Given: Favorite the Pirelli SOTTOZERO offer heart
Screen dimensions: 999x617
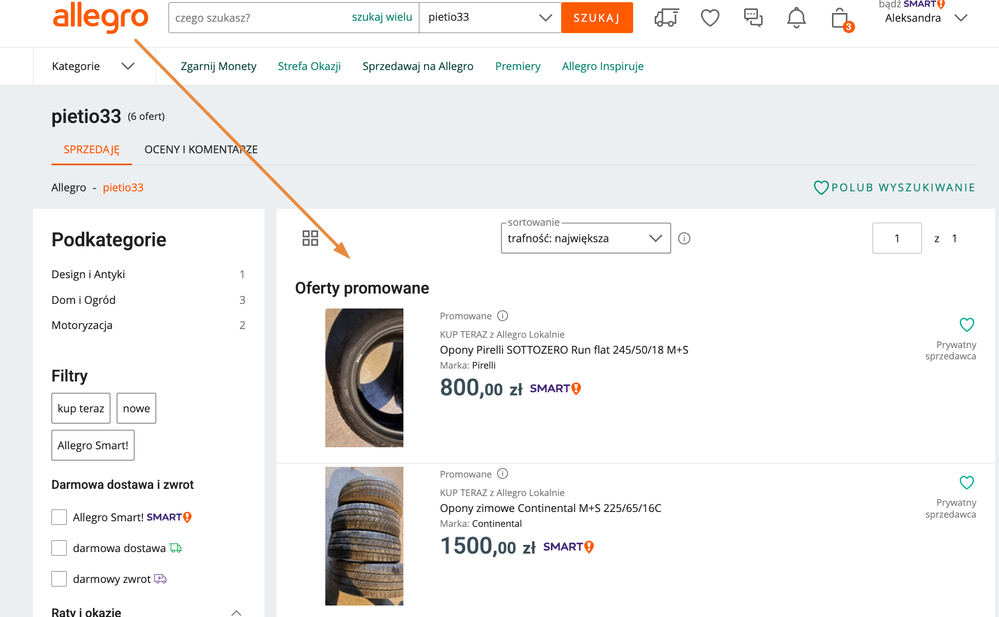Looking at the screenshot, I should [x=967, y=324].
